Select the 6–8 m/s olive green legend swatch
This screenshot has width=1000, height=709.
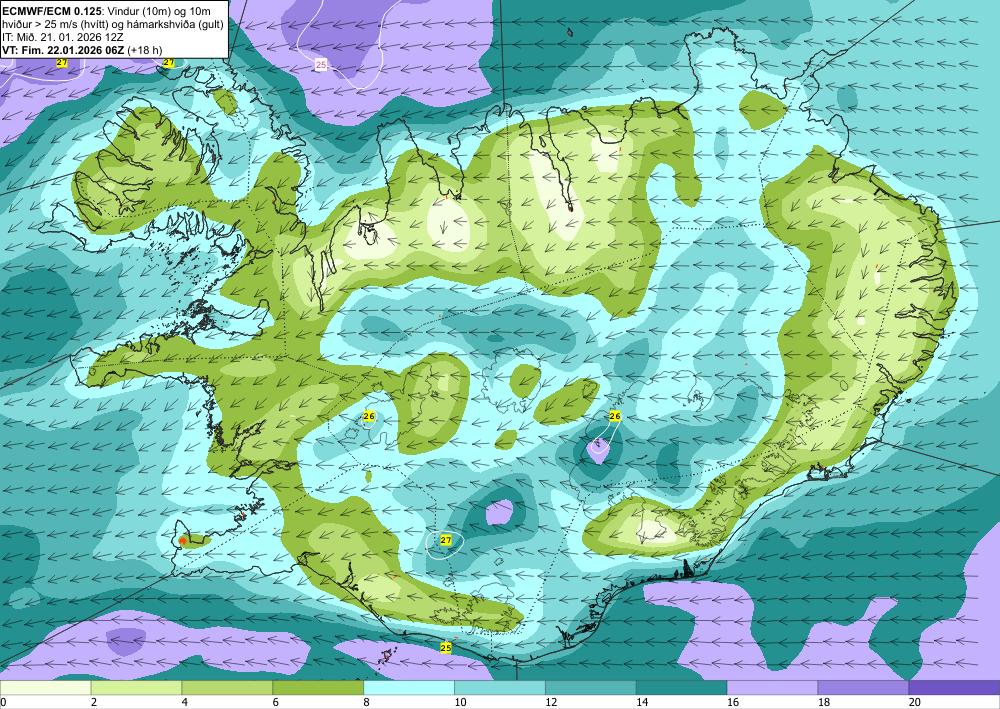[x=318, y=688]
